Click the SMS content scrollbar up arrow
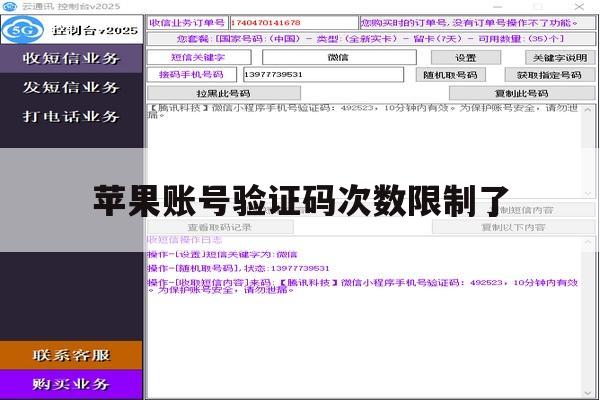The image size is (600, 400). pyautogui.click(x=588, y=109)
